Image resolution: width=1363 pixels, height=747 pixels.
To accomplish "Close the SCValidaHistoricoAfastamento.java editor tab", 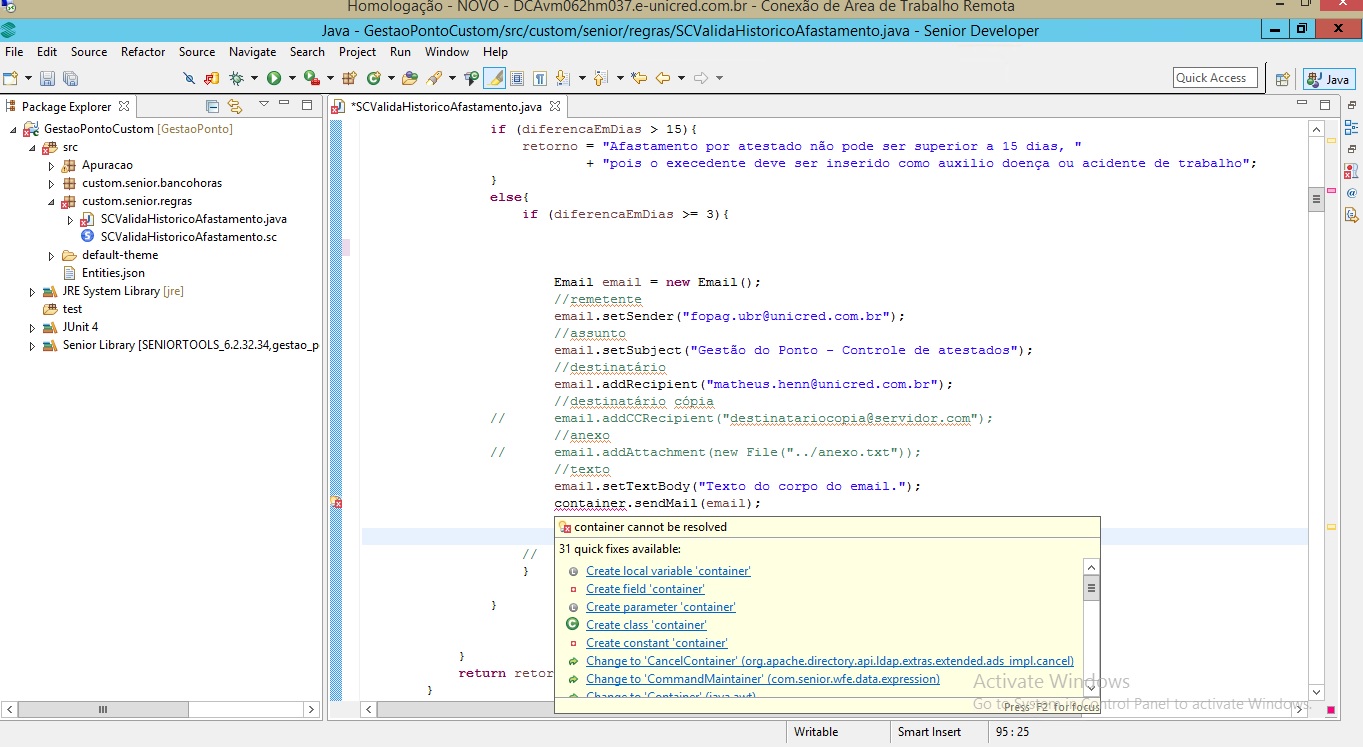I will 556,106.
